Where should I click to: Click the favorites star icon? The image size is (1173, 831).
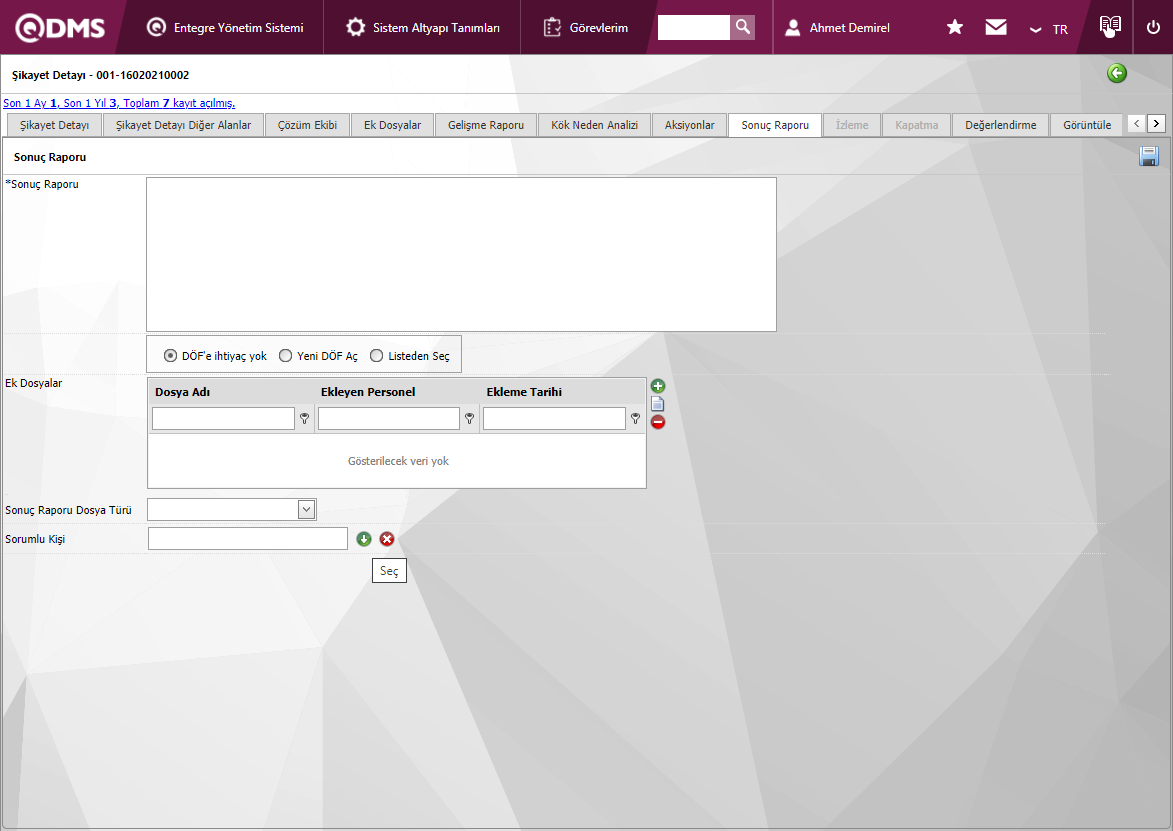click(955, 28)
